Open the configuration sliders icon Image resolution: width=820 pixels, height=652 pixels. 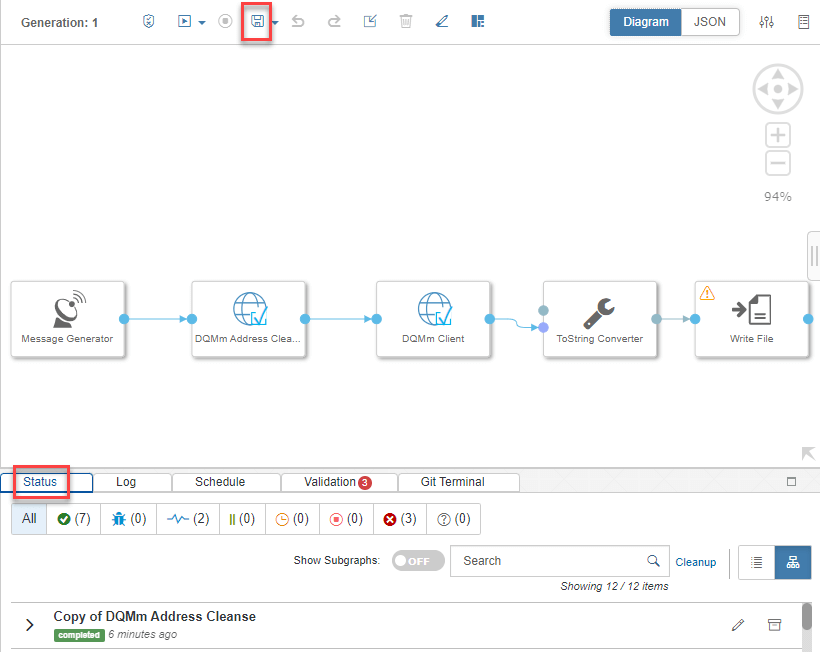(x=767, y=22)
